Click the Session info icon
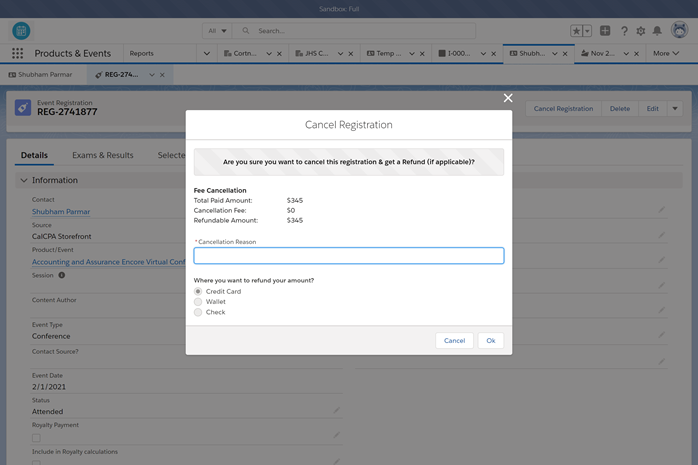 (x=61, y=275)
